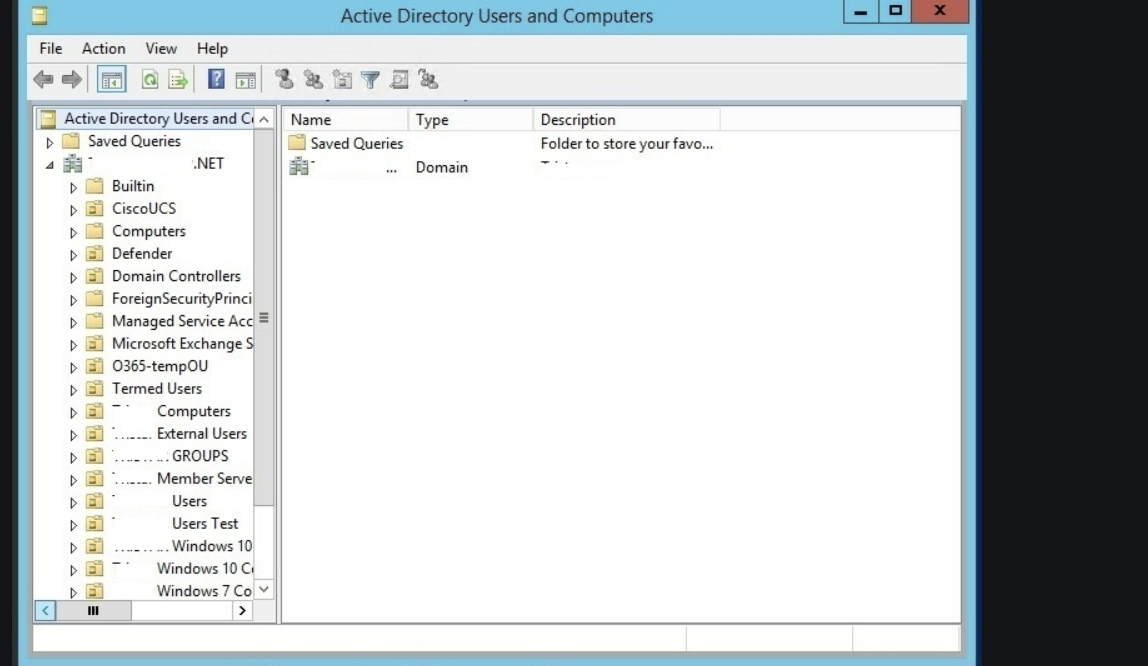1148x666 pixels.
Task: Select the root Active Directory Users and Computers node
Action: click(x=158, y=119)
